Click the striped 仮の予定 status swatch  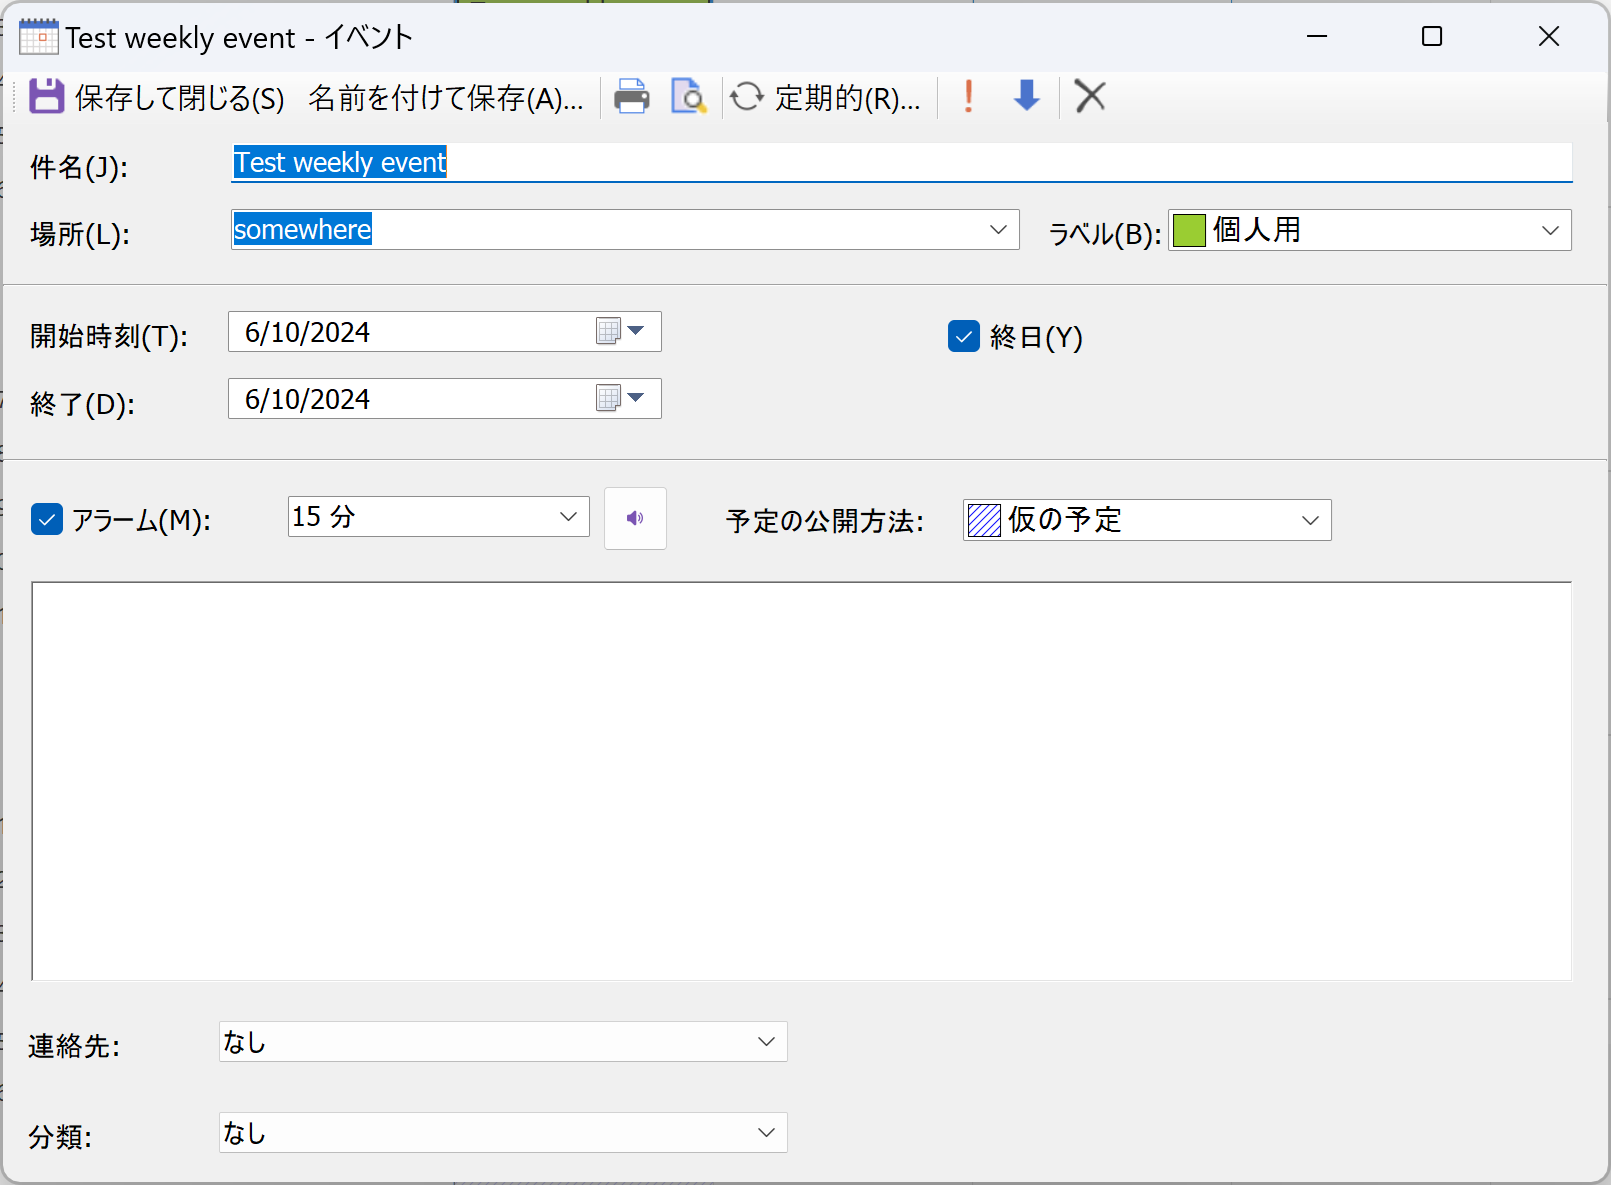[984, 520]
